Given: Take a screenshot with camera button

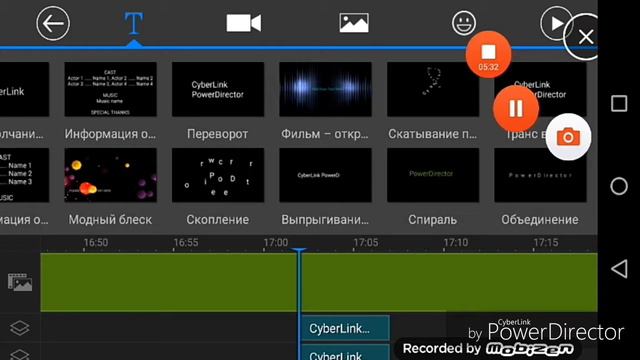Looking at the screenshot, I should (568, 137).
